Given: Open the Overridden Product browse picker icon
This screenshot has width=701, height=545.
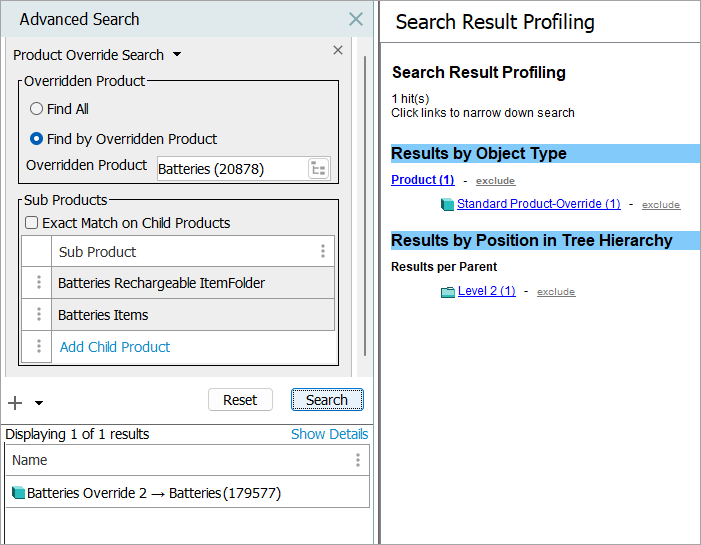Looking at the screenshot, I should coord(319,169).
